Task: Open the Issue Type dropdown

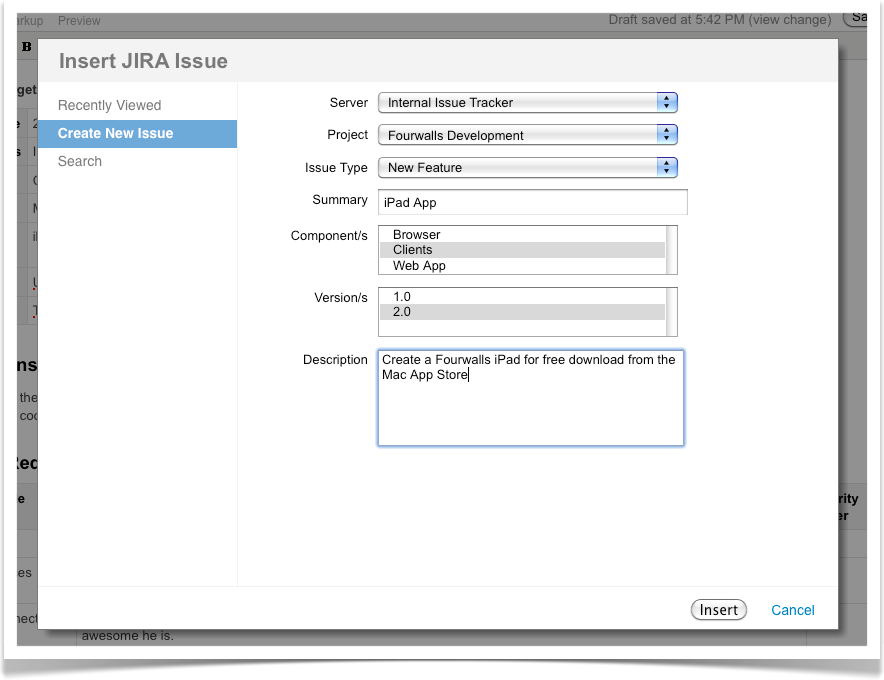Action: pos(528,167)
